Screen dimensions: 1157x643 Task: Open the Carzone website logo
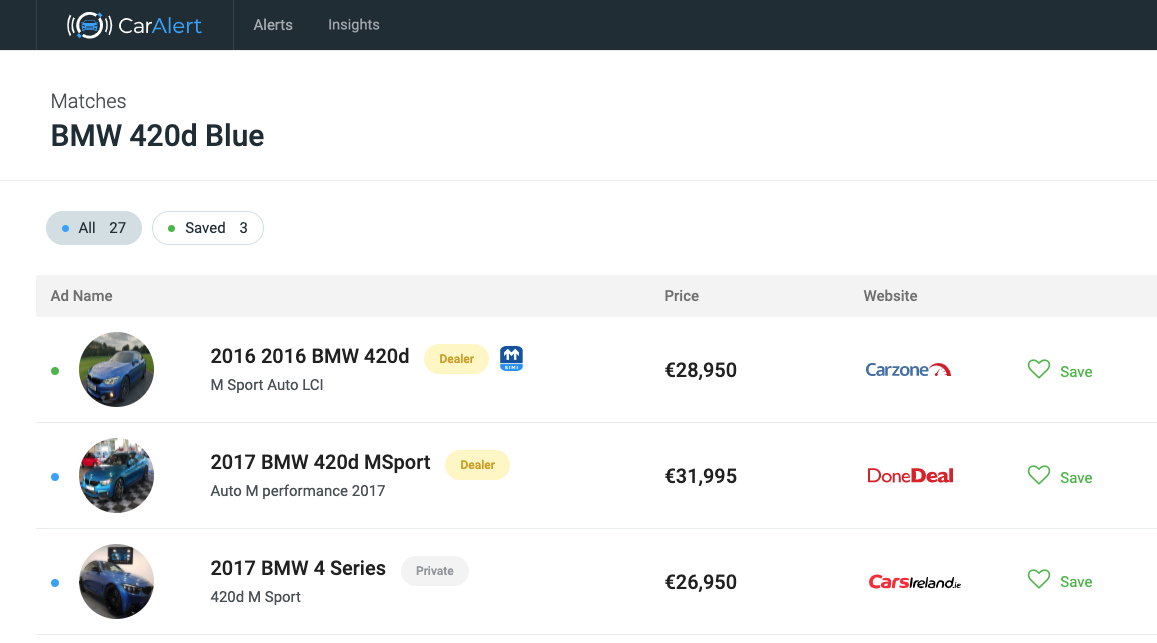coord(908,370)
